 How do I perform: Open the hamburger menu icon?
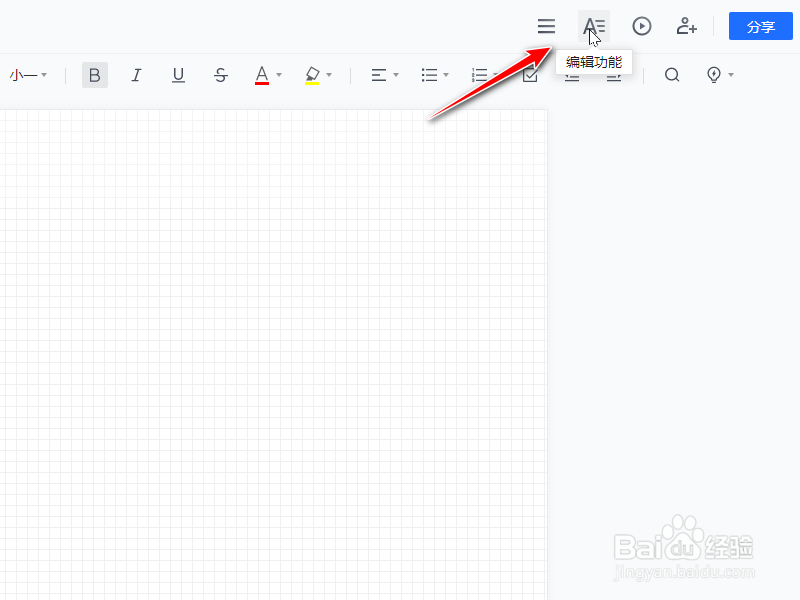pyautogui.click(x=546, y=26)
